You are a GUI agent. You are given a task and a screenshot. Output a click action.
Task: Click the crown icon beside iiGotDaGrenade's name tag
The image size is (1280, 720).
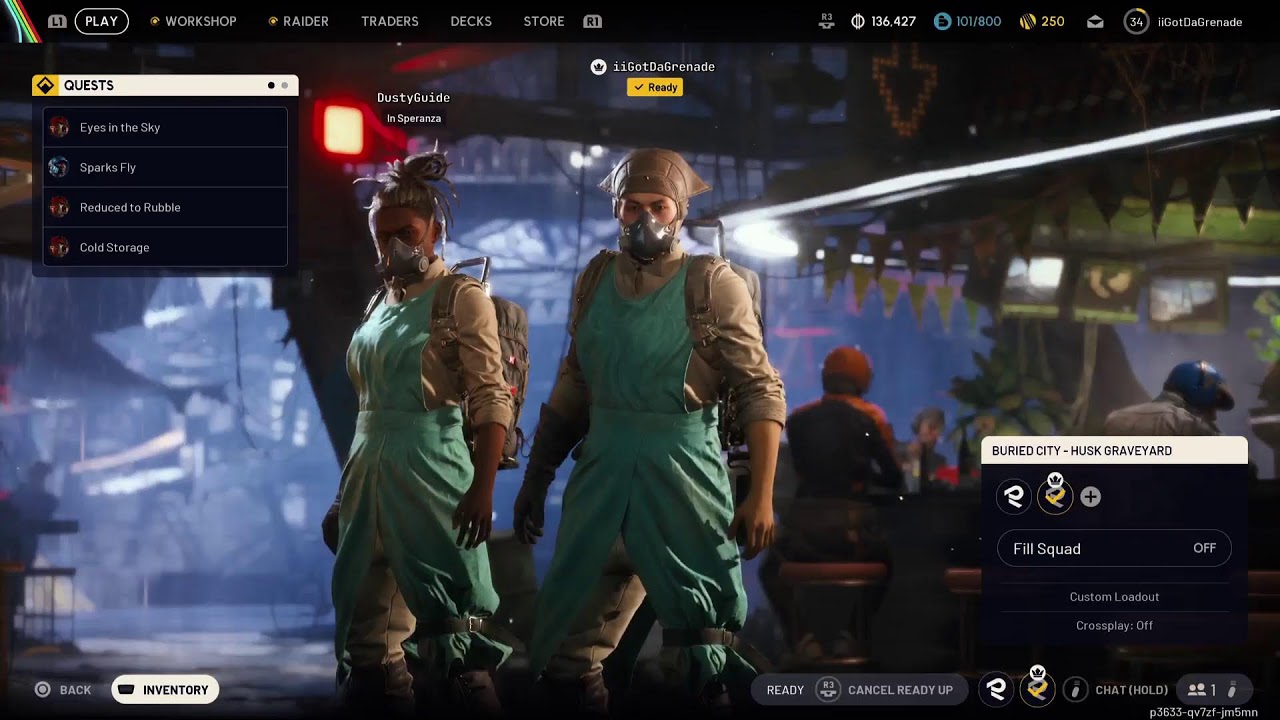coord(598,67)
